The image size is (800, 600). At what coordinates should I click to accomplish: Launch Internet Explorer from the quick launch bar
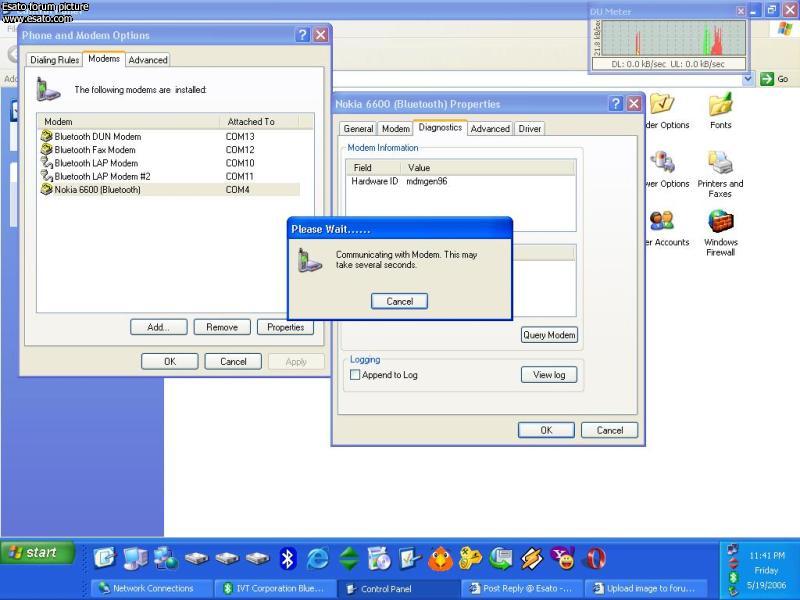coord(317,559)
